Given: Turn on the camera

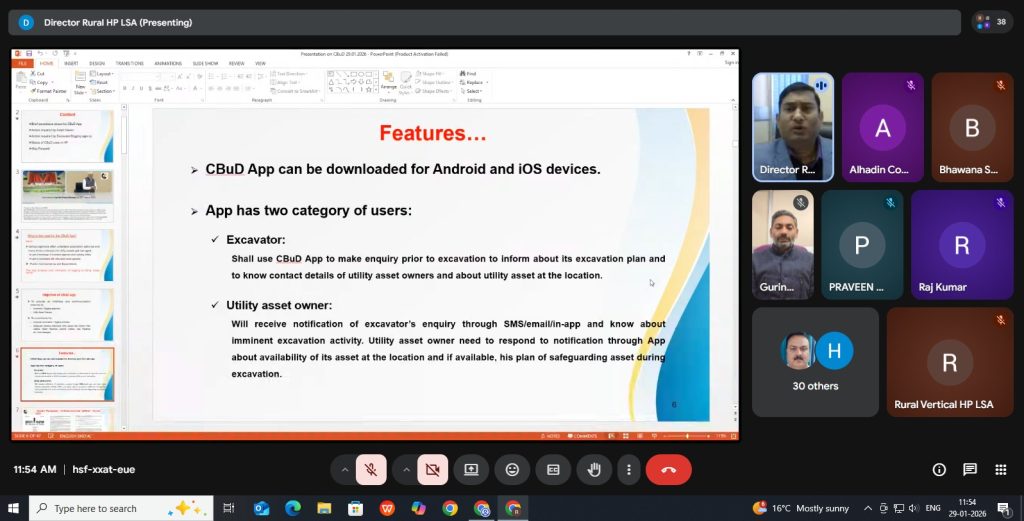Looking at the screenshot, I should tap(432, 469).
